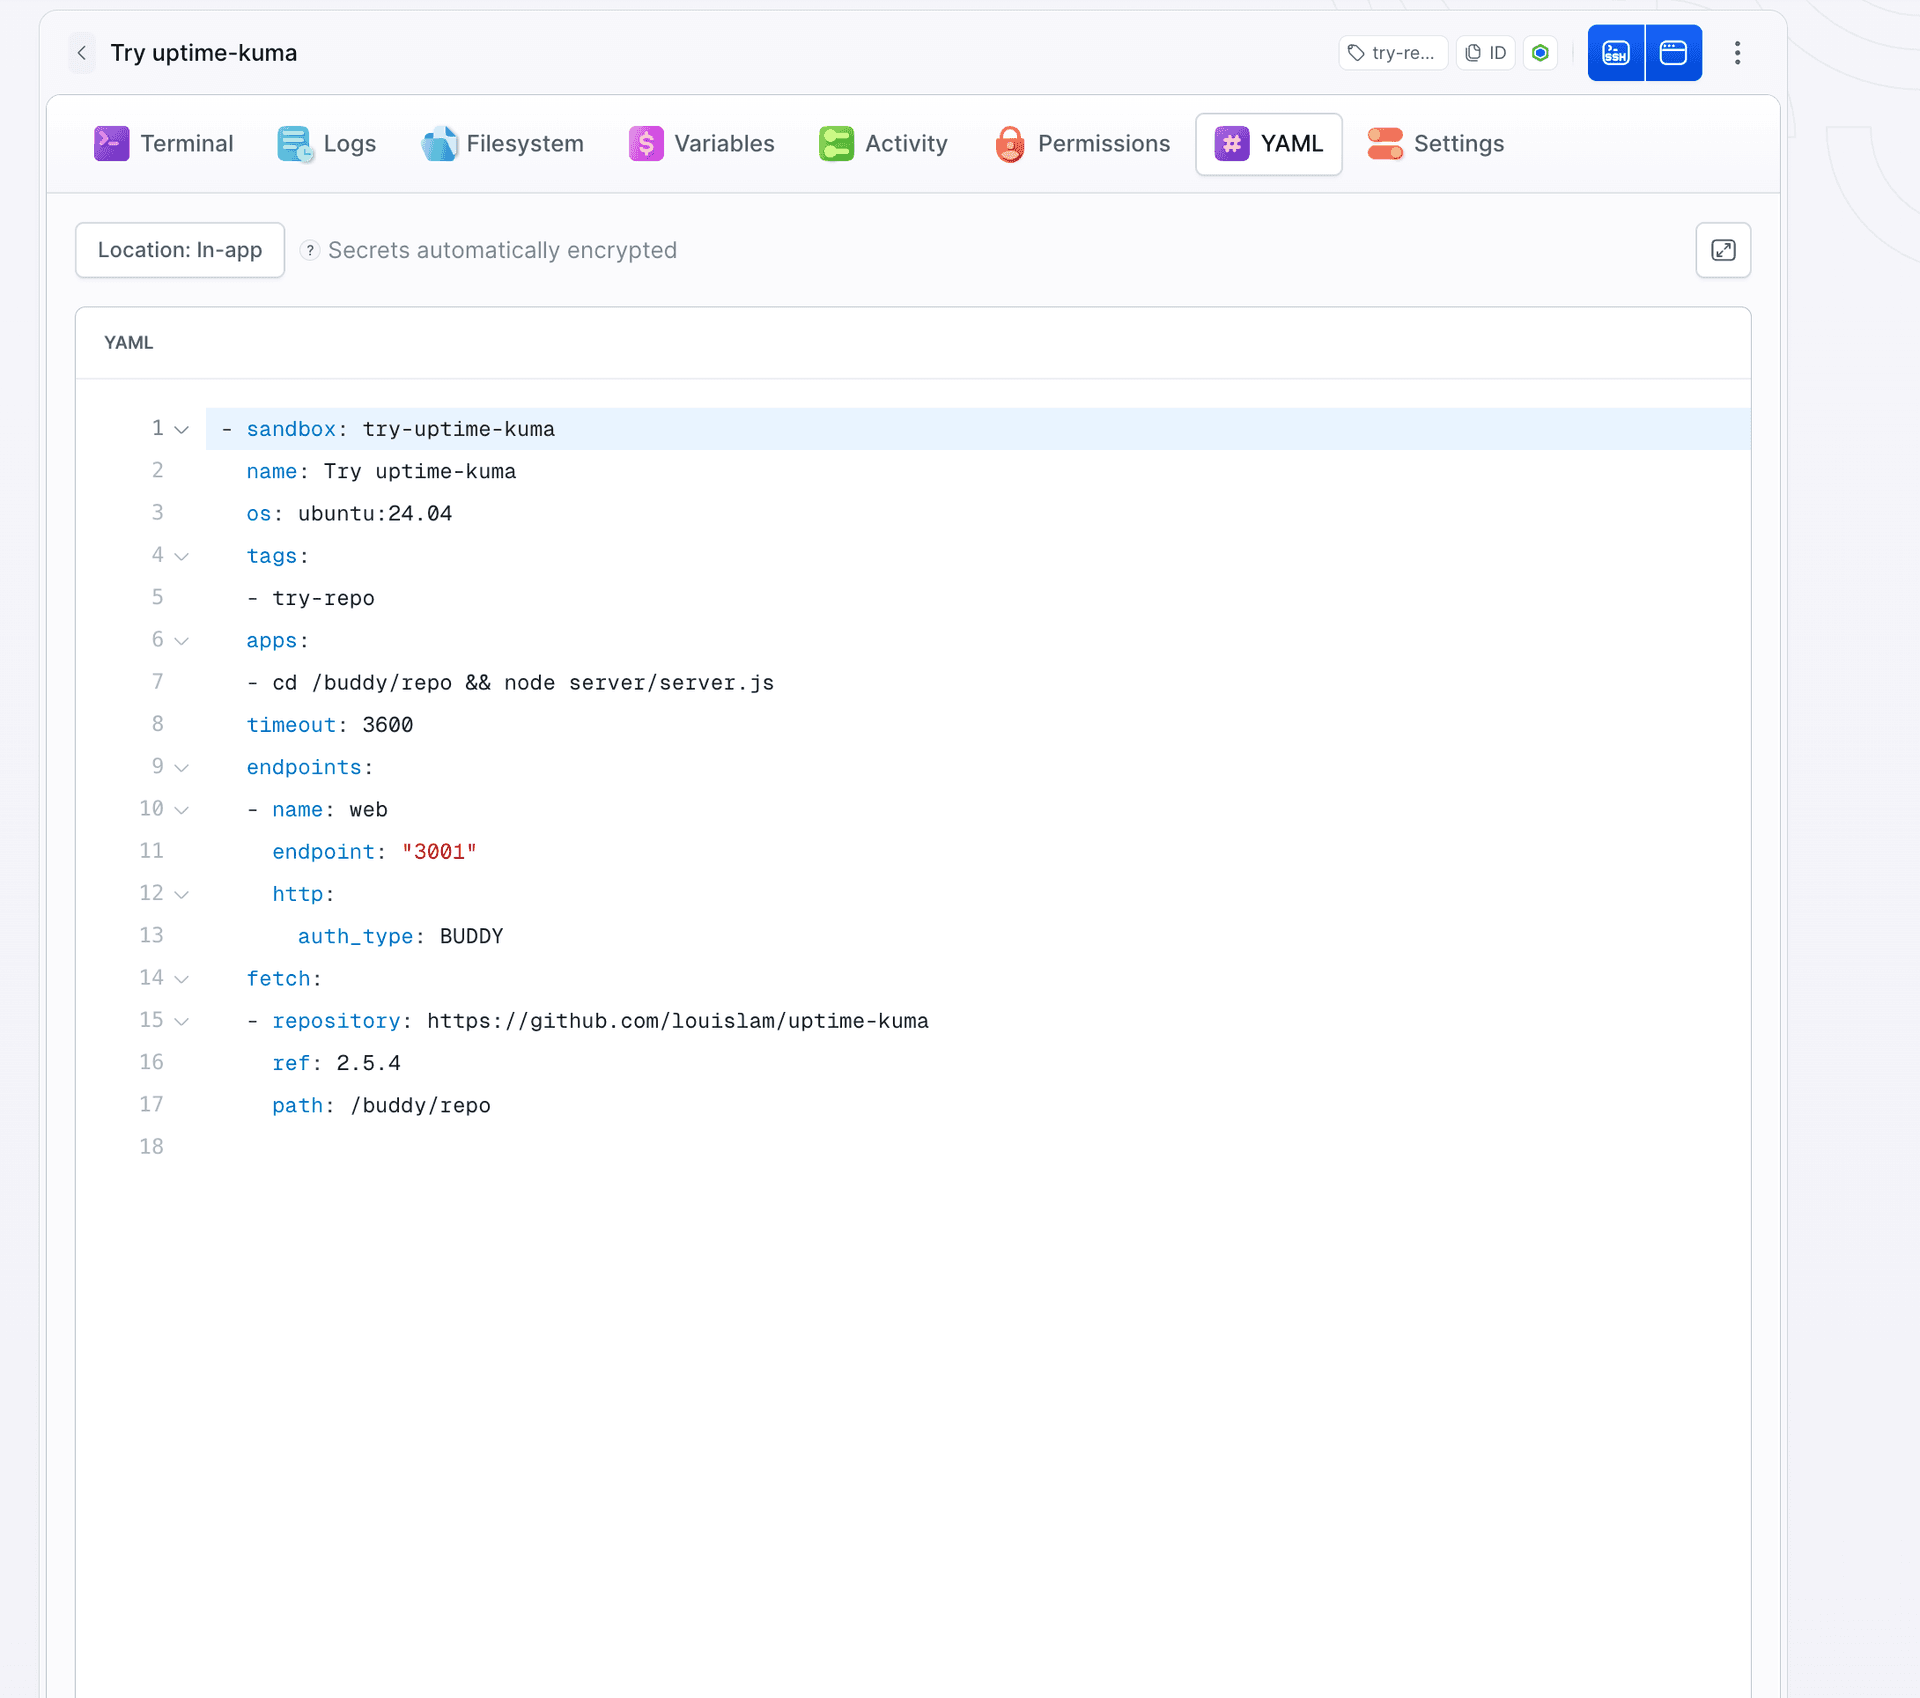Viewport: 1920px width, 1698px height.
Task: Go to the Permissions tab
Action: tap(1082, 144)
